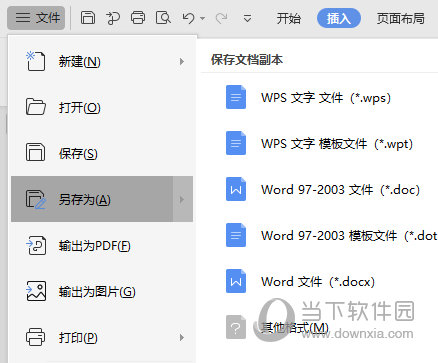
Task: Open the quick access toolbar customize dropdown
Action: (247, 18)
